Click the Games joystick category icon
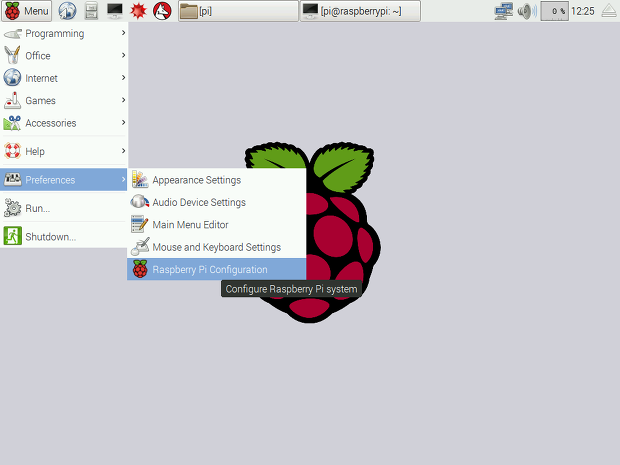 (12, 100)
